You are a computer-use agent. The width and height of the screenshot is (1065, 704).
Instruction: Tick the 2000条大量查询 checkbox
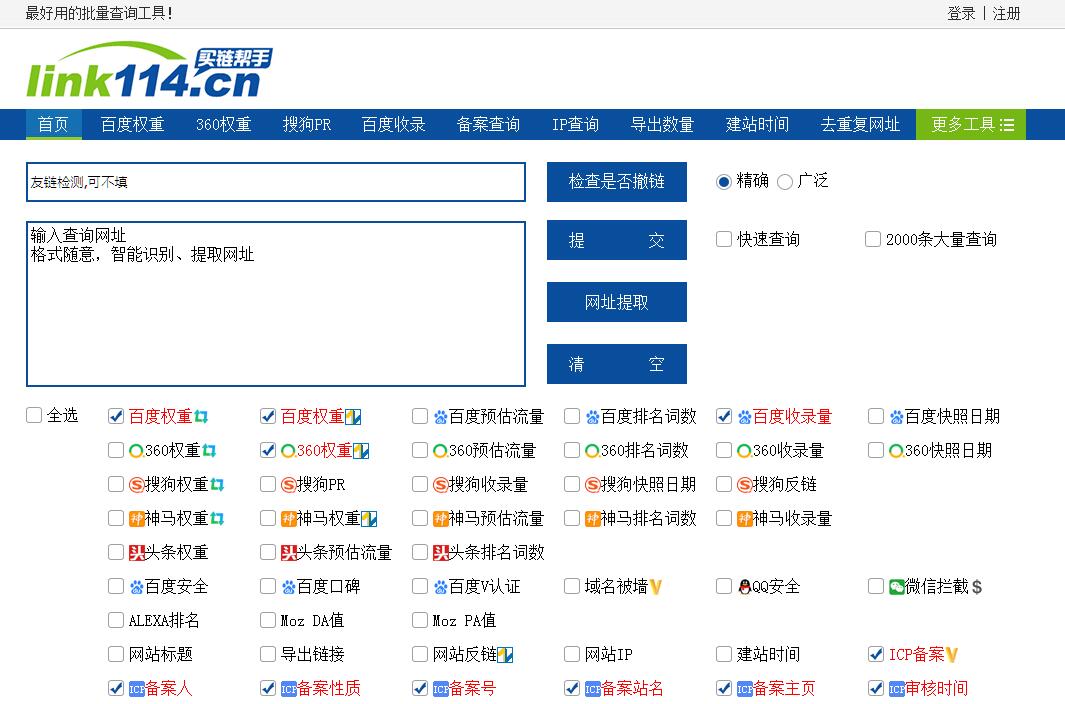pyautogui.click(x=873, y=239)
